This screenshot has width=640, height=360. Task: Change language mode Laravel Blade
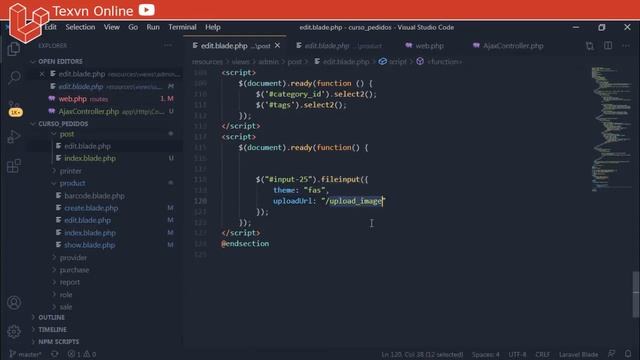[578, 354]
